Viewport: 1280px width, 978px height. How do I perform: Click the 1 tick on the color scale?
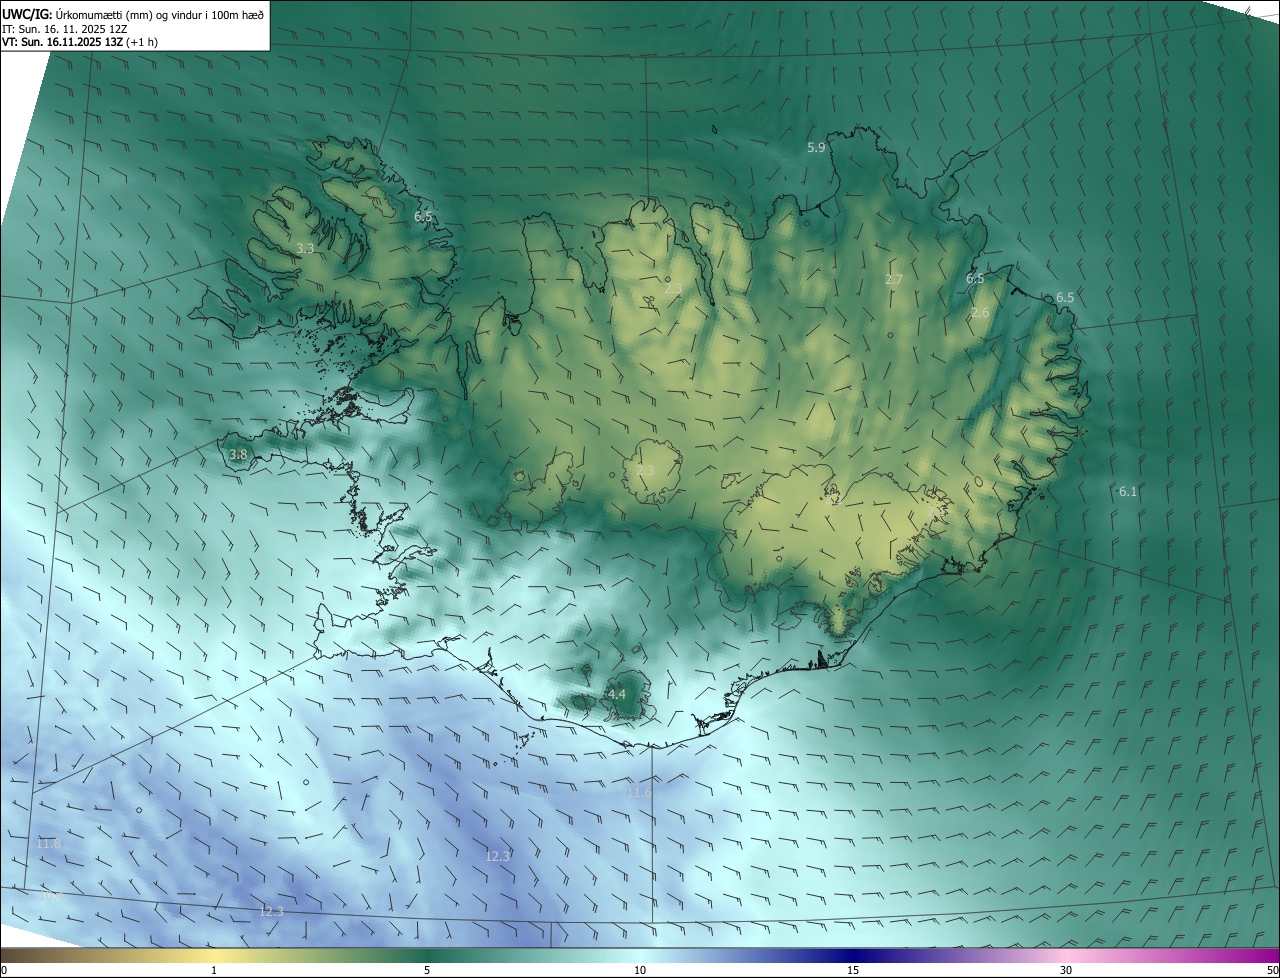pyautogui.click(x=214, y=970)
